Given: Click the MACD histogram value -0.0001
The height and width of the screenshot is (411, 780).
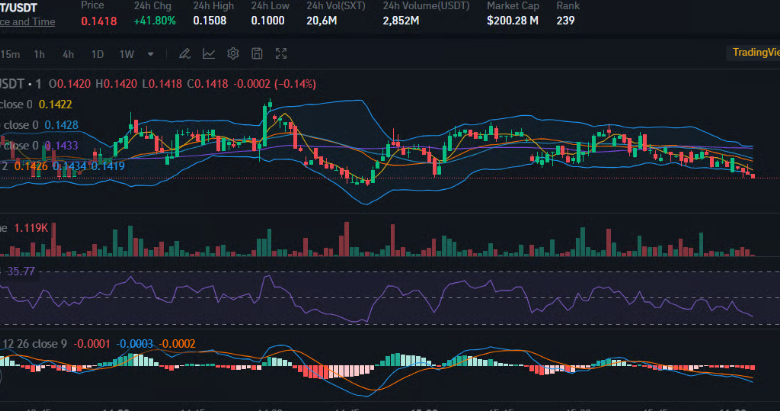Looking at the screenshot, I should tap(92, 344).
